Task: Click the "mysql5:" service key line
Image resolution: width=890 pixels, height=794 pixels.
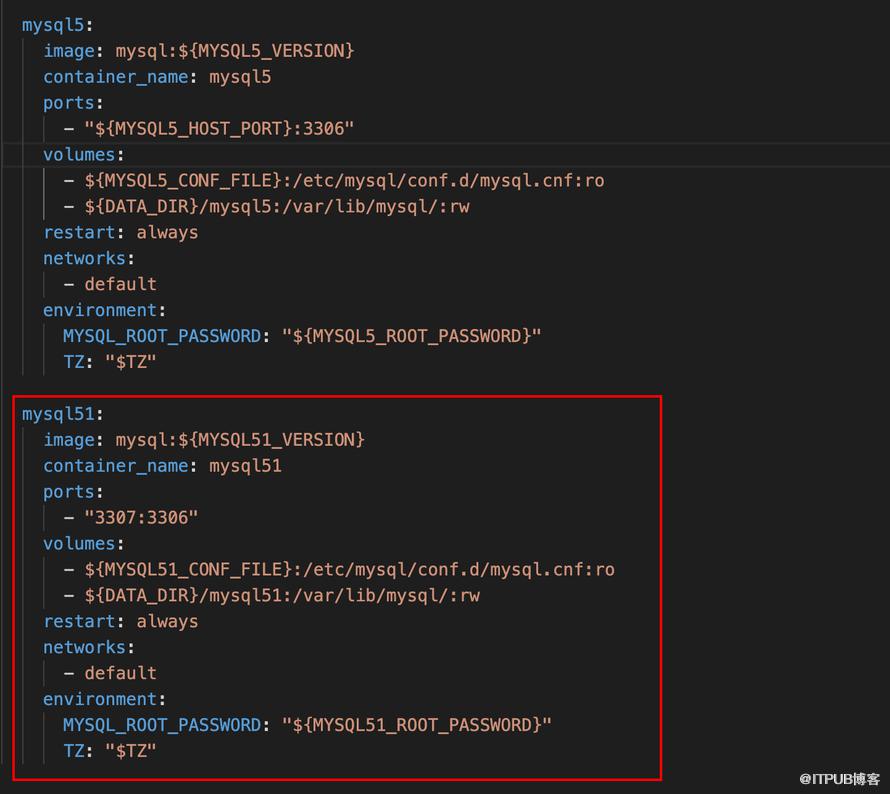Action: pos(57,25)
